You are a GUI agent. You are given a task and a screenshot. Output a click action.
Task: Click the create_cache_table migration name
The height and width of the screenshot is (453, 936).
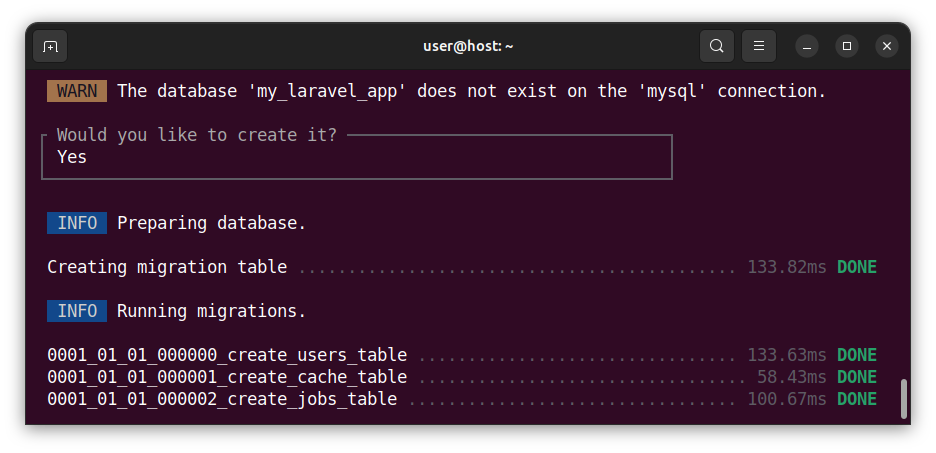pos(227,377)
